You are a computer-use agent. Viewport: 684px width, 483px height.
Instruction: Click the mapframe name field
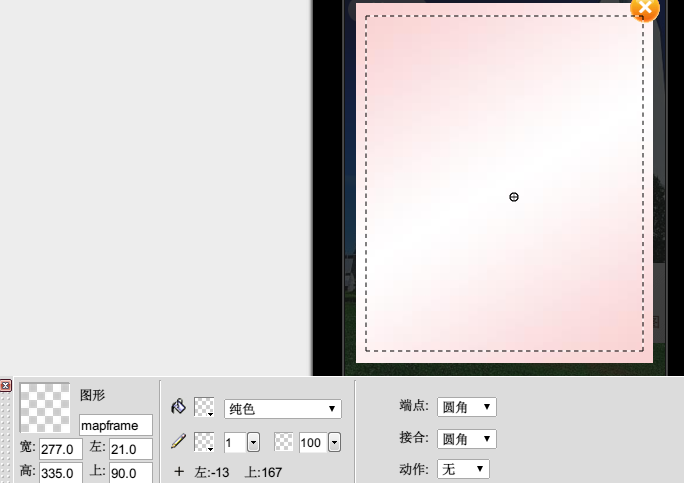pos(116,425)
